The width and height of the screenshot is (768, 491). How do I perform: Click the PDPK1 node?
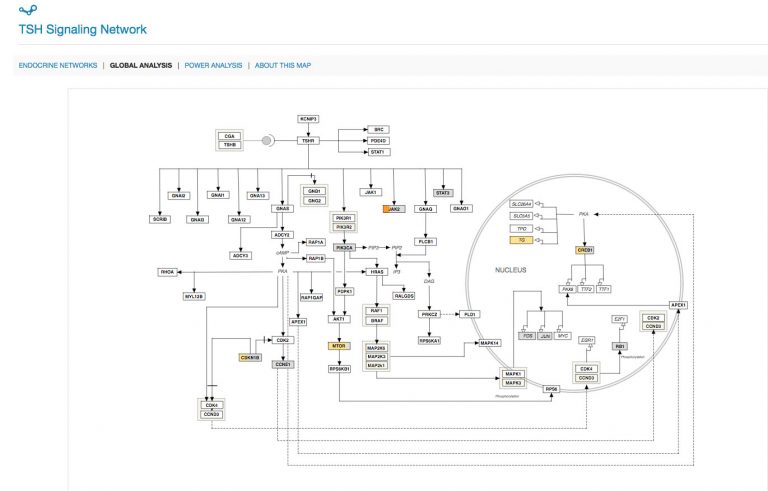tap(344, 292)
